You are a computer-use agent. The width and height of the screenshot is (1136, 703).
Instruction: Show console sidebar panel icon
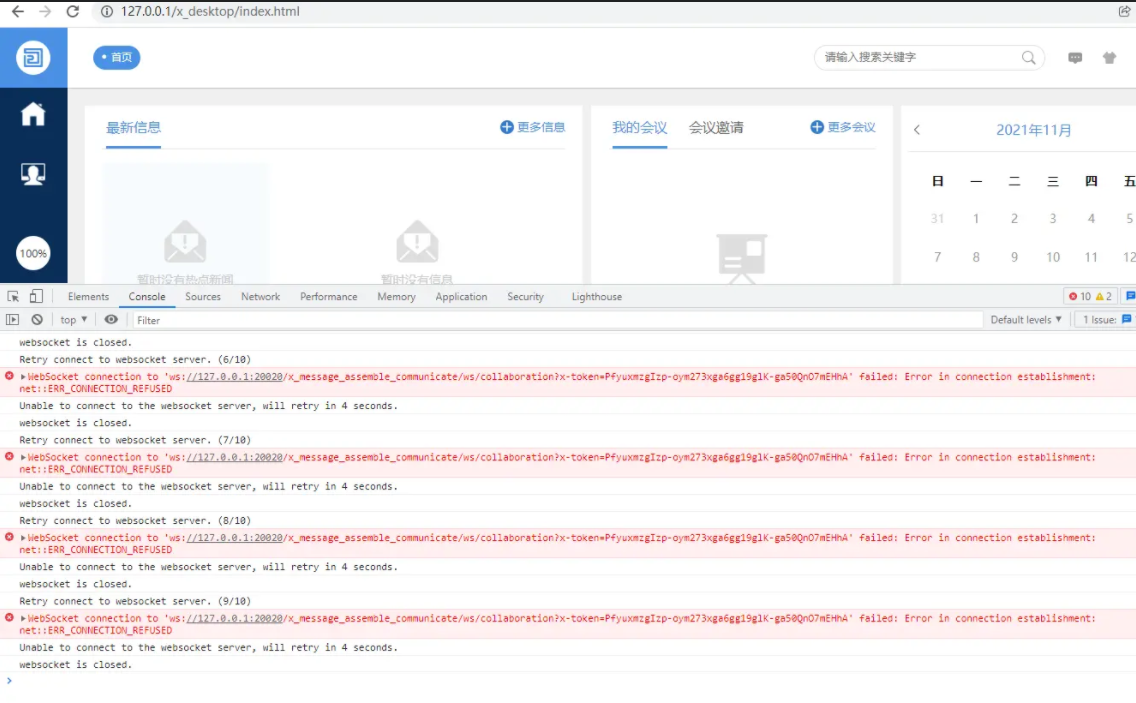click(12, 320)
